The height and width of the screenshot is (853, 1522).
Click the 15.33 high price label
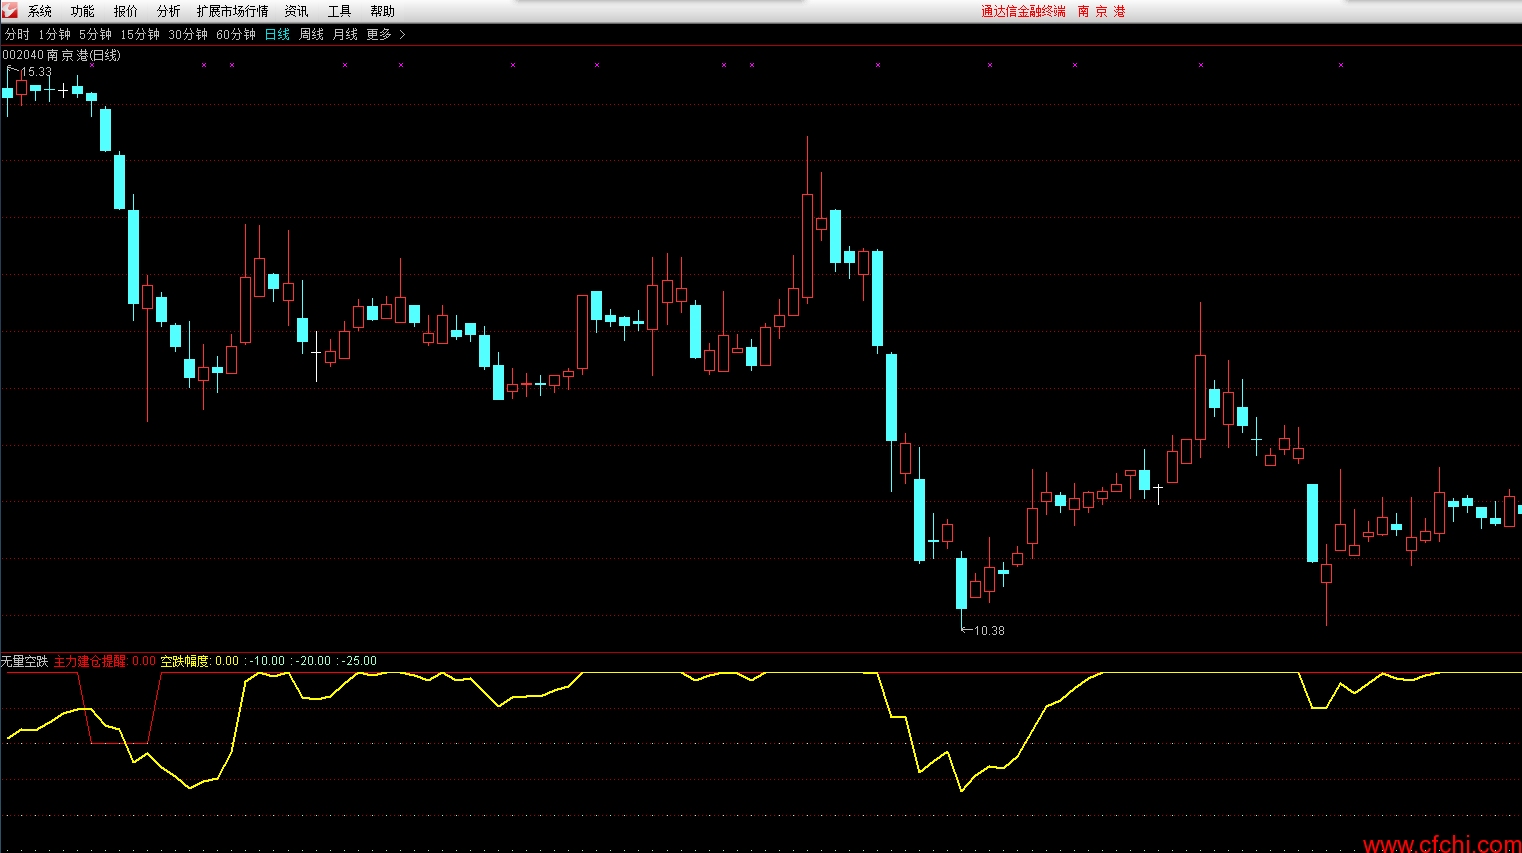36,72
